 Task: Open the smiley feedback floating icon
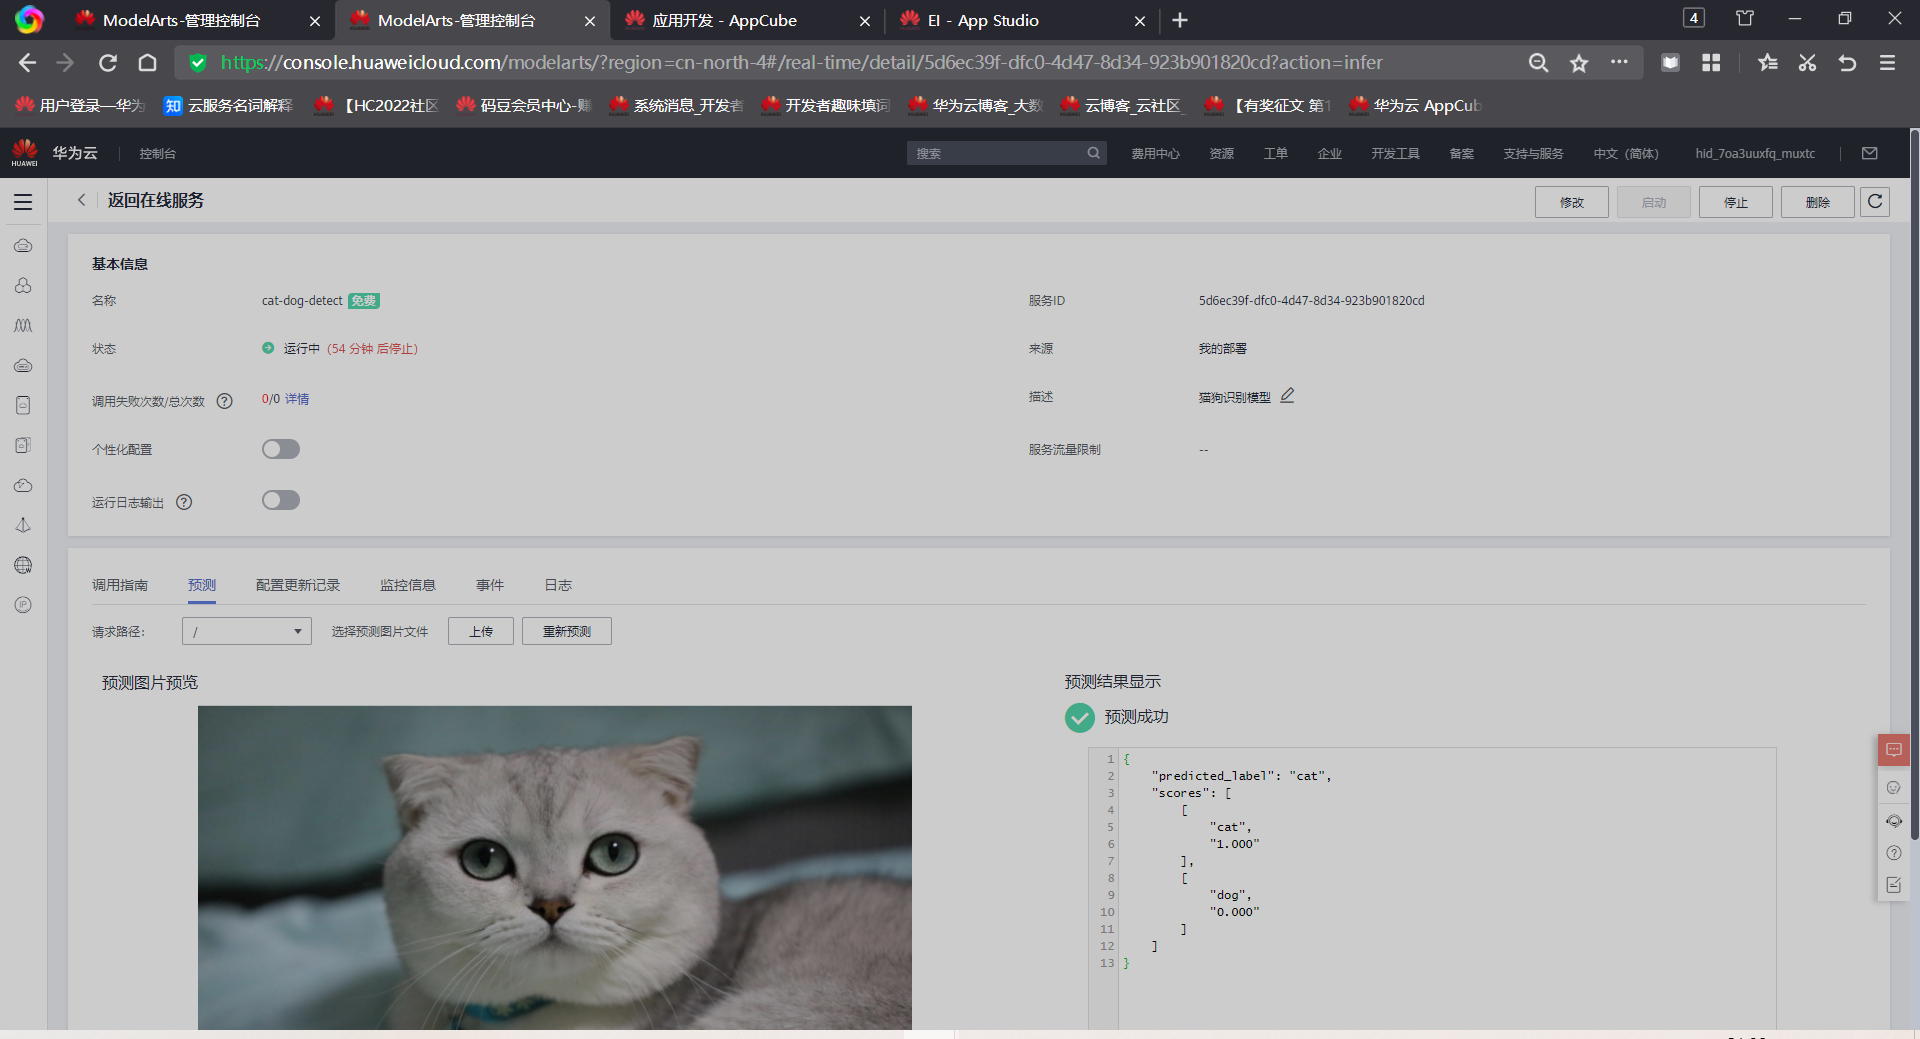[x=1894, y=788]
